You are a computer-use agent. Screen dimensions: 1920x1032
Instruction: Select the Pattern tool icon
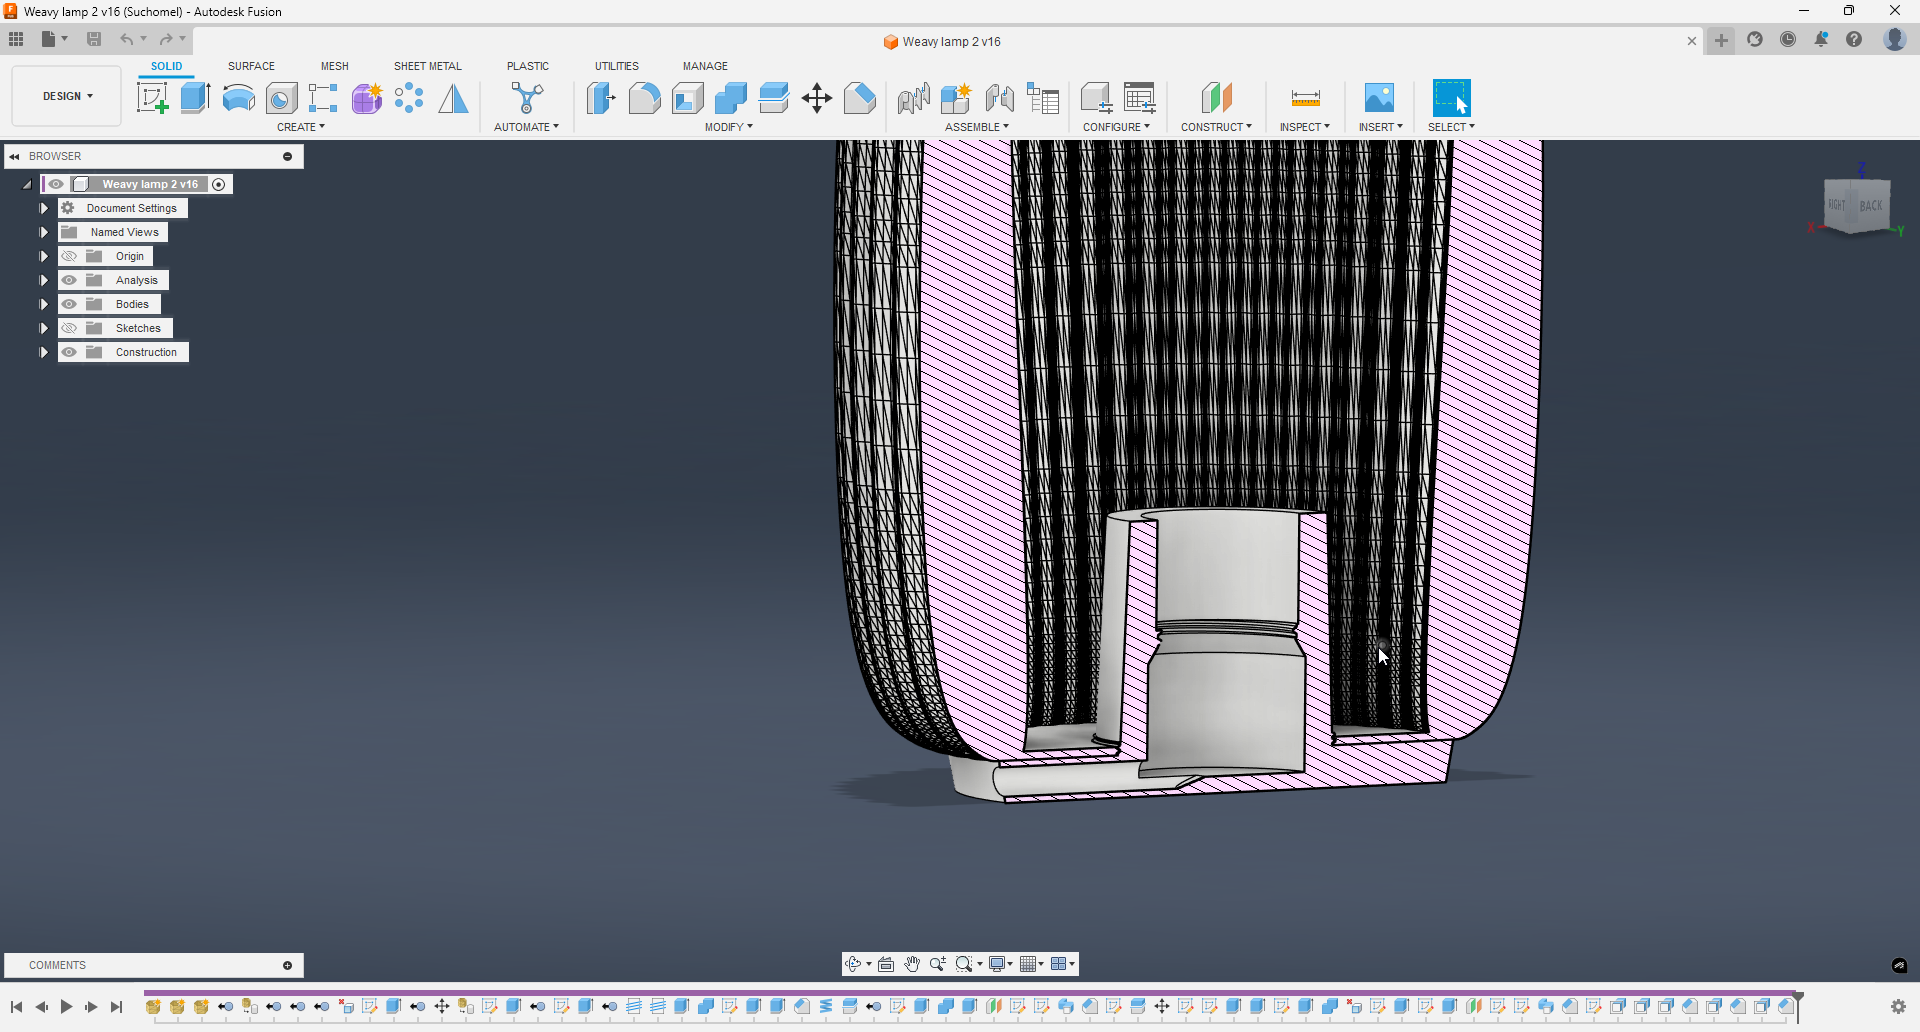(x=409, y=98)
